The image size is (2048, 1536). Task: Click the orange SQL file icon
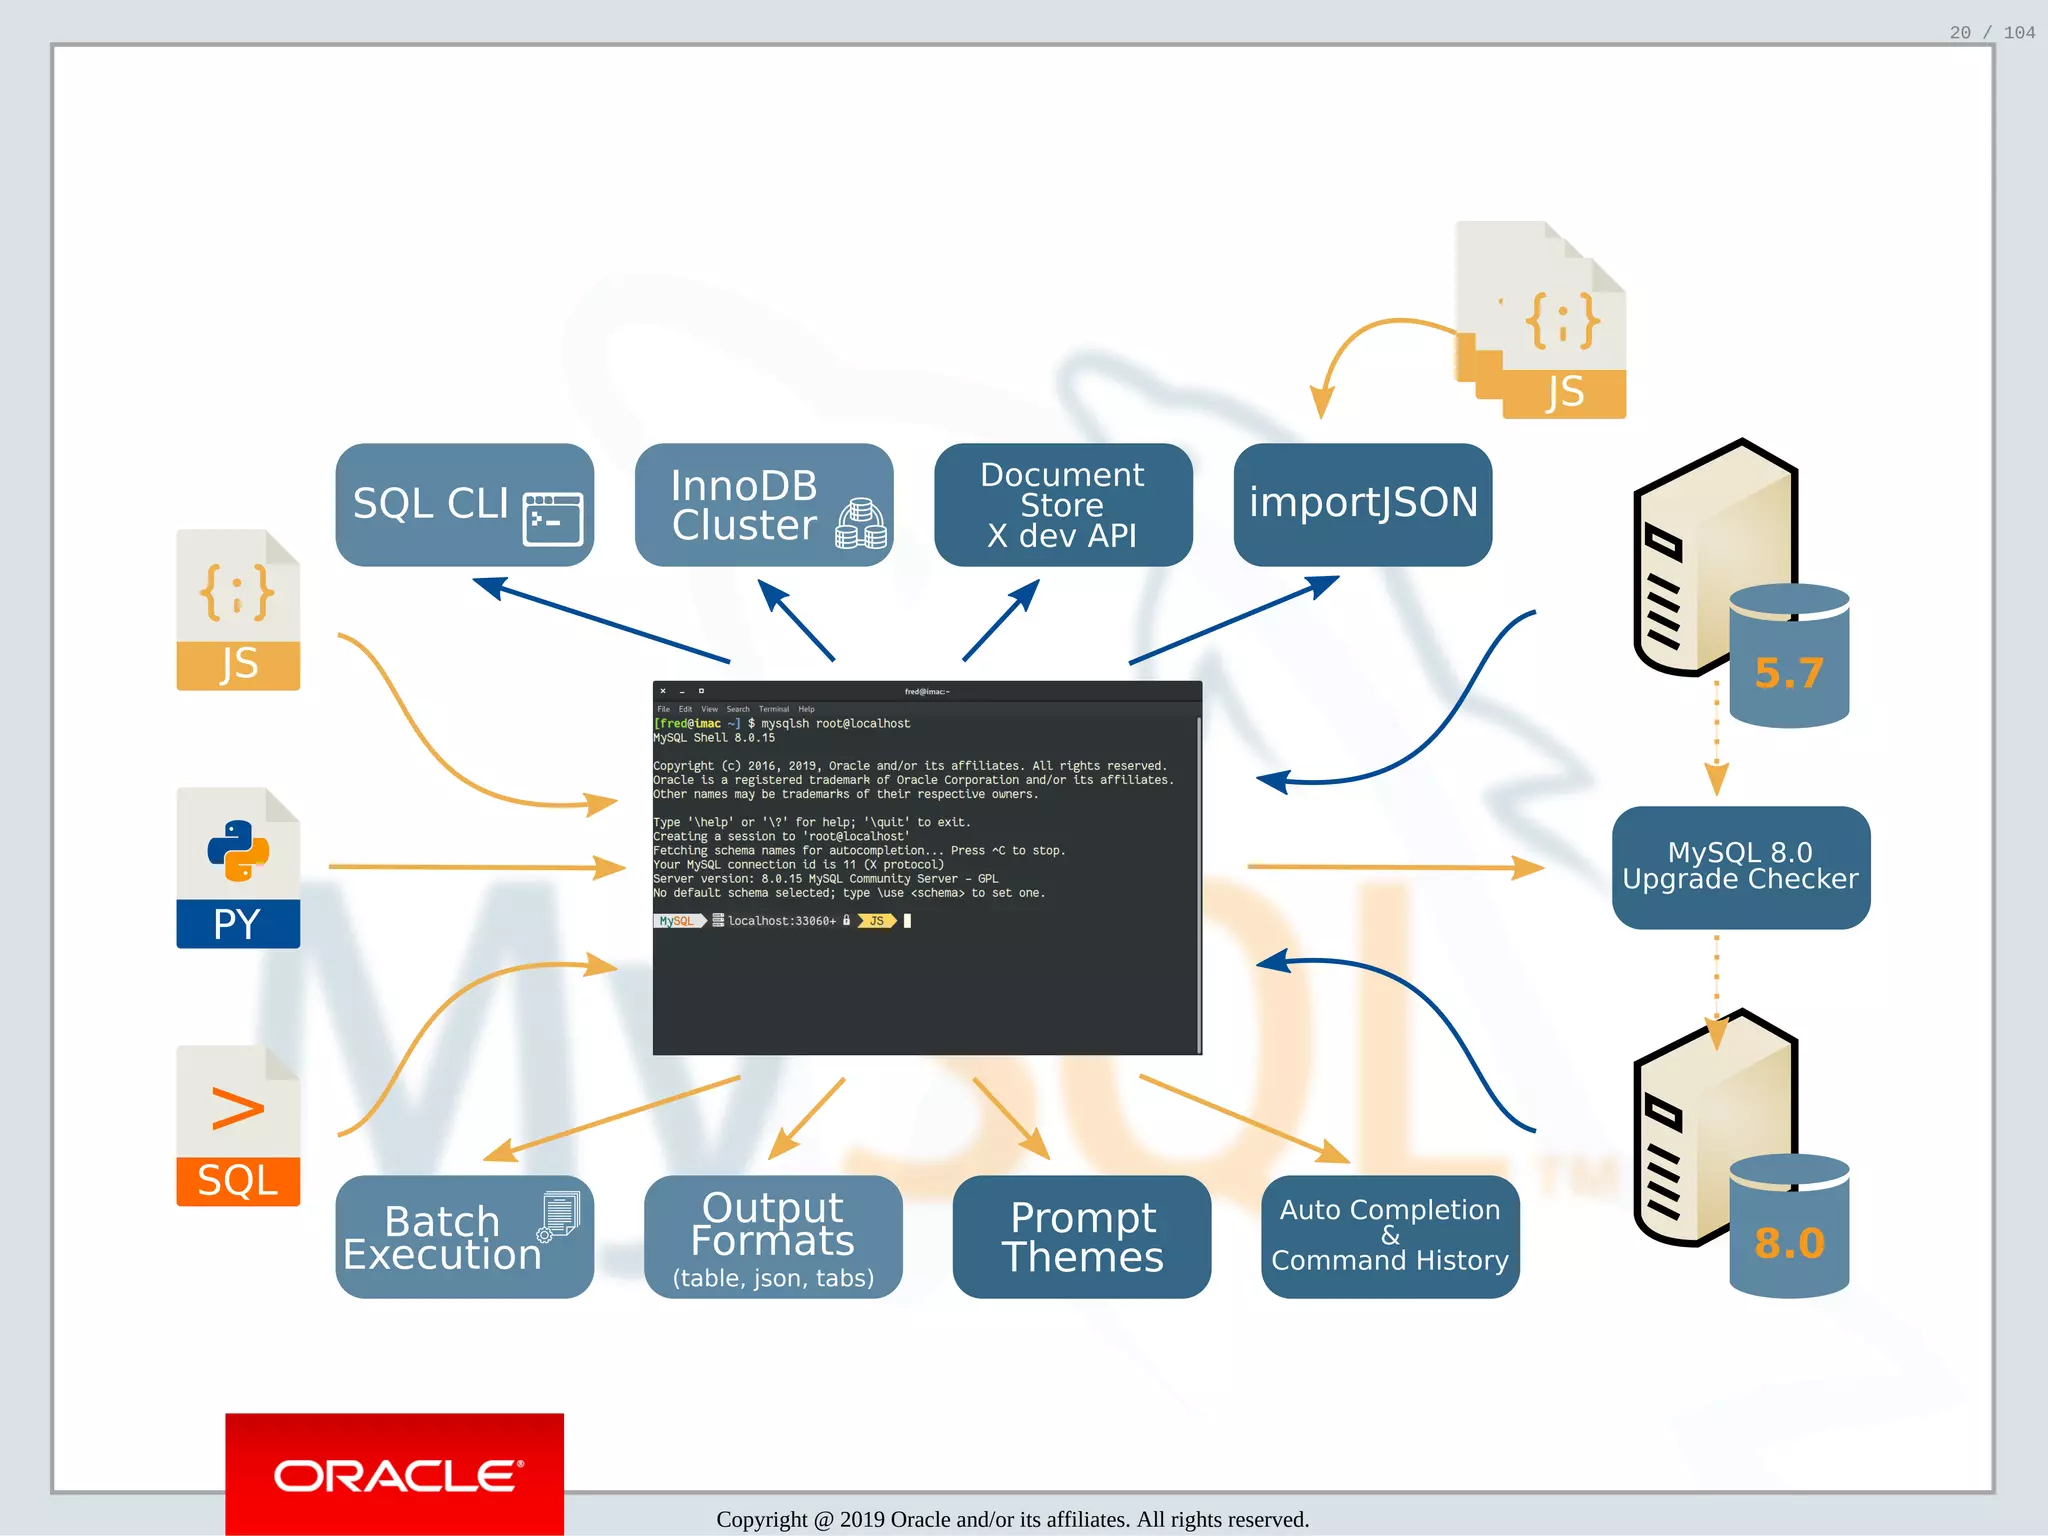coord(238,1125)
